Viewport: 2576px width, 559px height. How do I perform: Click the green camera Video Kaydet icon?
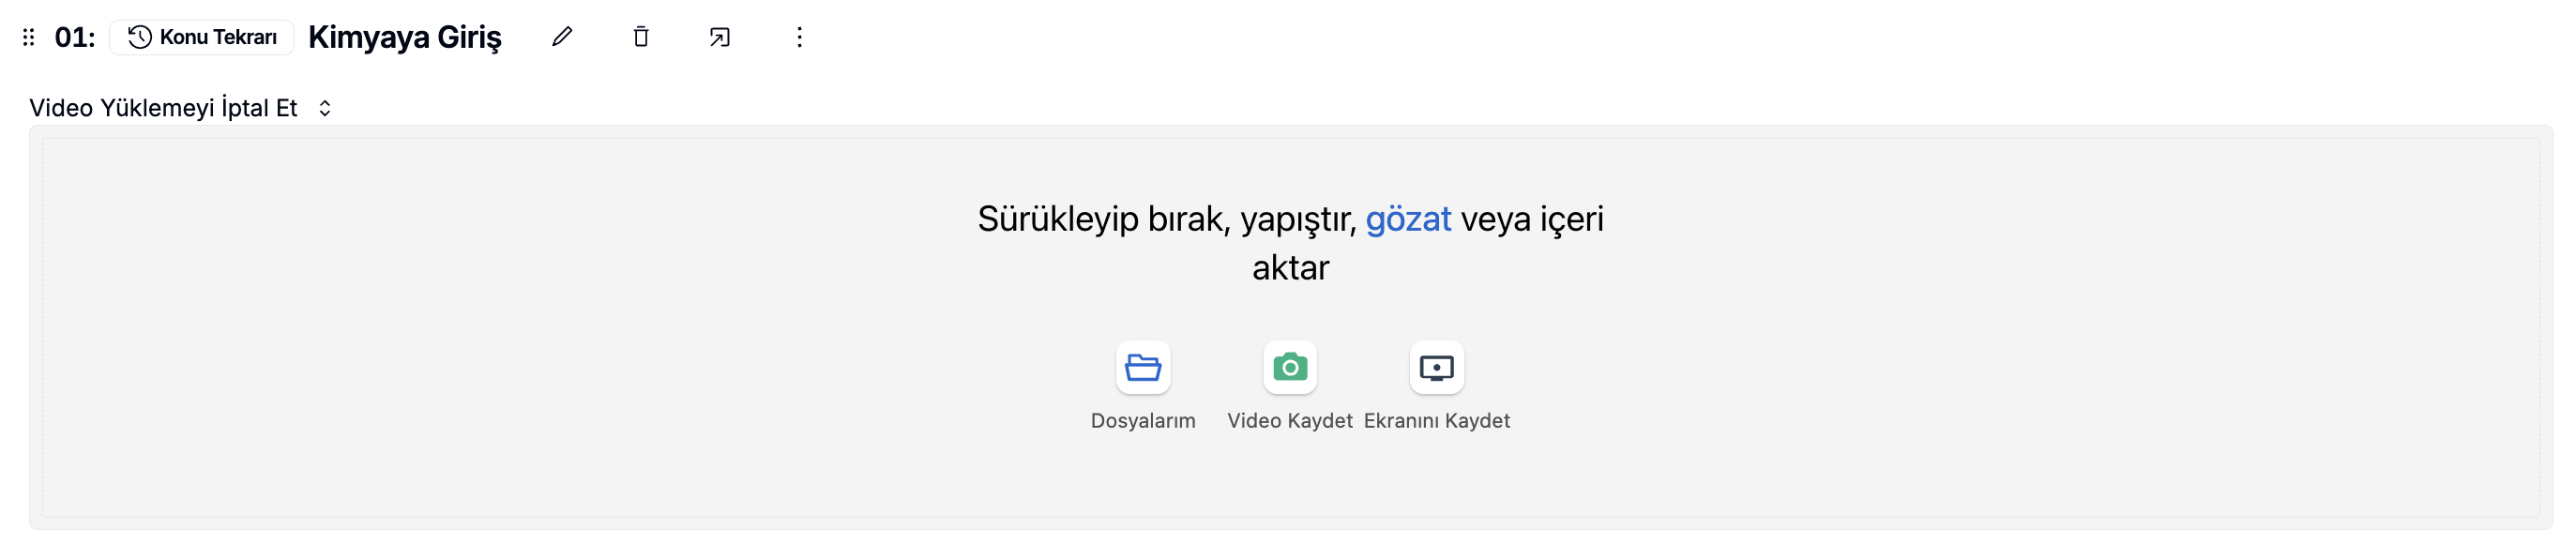pos(1290,367)
